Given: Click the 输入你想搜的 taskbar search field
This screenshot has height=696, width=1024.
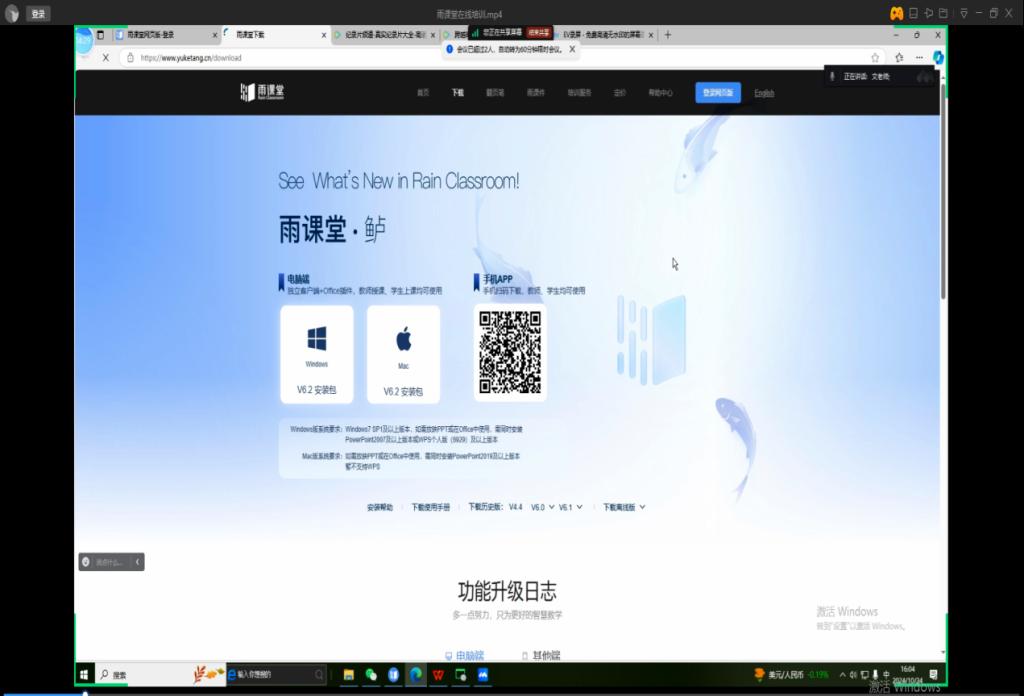Looking at the screenshot, I should click(x=276, y=674).
